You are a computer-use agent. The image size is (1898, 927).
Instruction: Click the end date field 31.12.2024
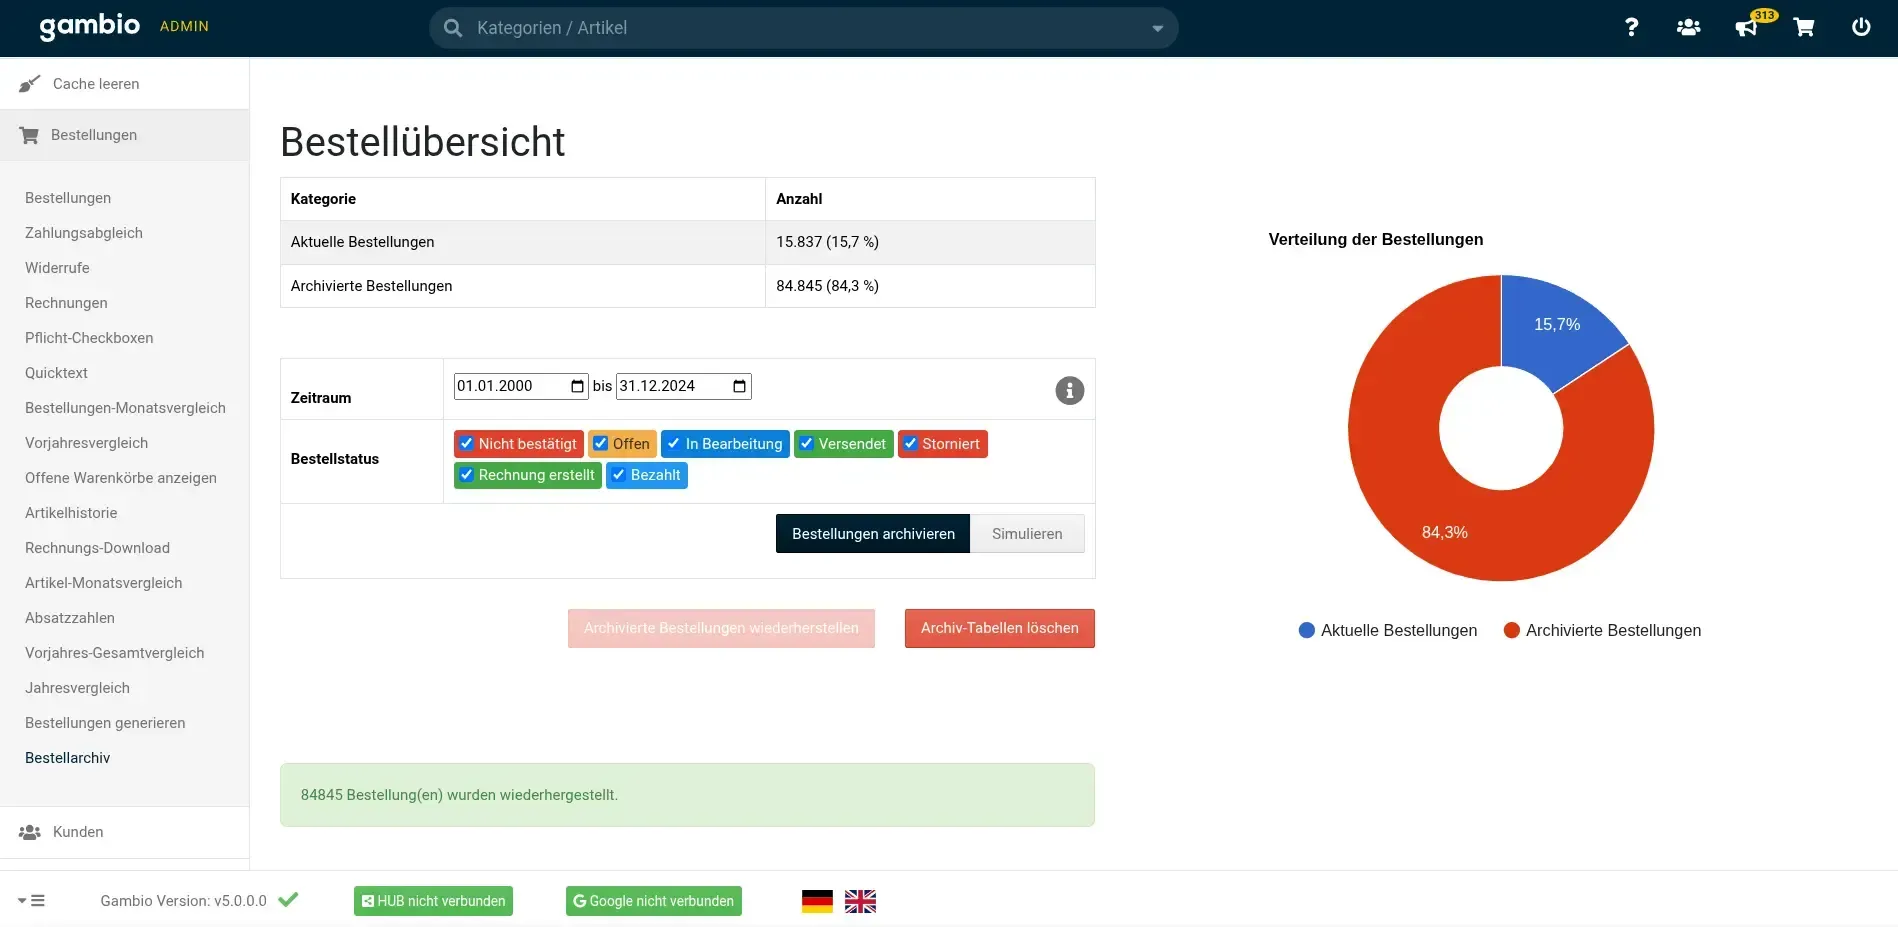(671, 386)
